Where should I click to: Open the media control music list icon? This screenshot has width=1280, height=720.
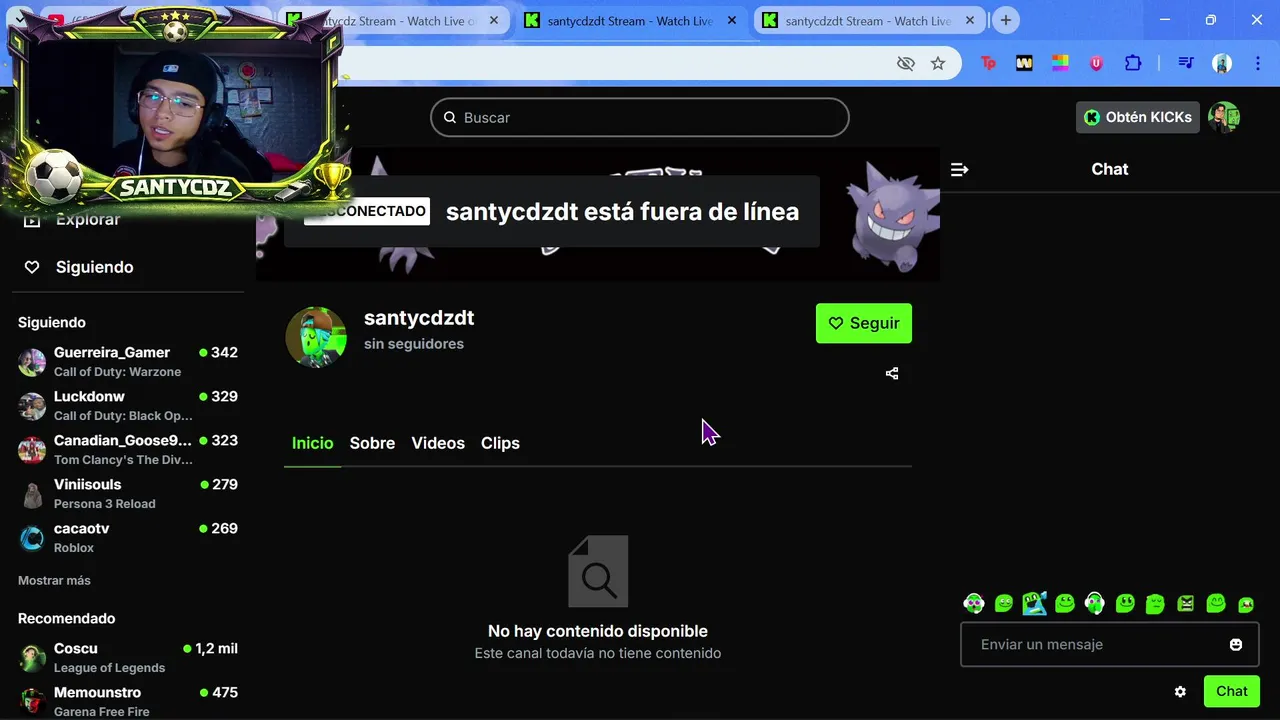click(x=1186, y=63)
